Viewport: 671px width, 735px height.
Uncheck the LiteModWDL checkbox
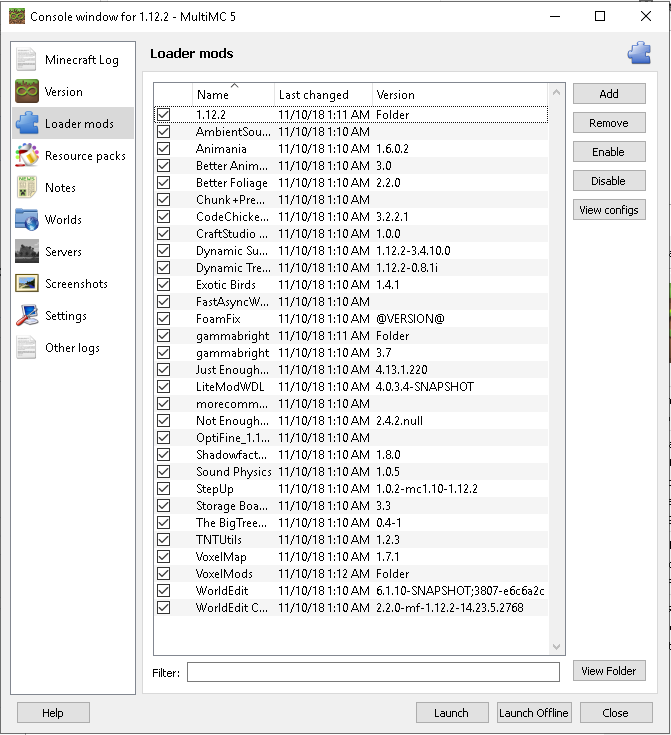click(164, 387)
